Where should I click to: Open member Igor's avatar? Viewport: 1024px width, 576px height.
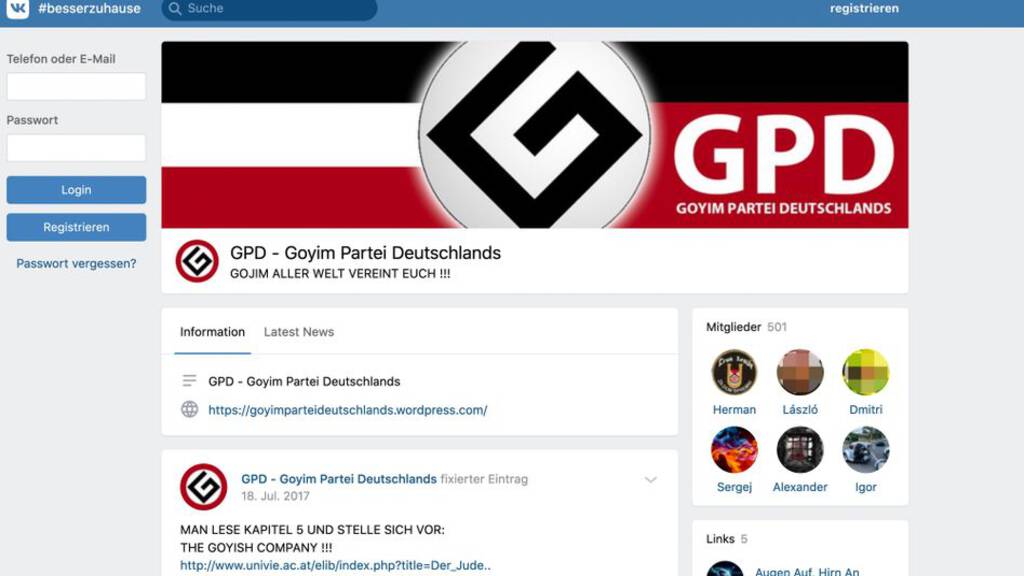[865, 450]
